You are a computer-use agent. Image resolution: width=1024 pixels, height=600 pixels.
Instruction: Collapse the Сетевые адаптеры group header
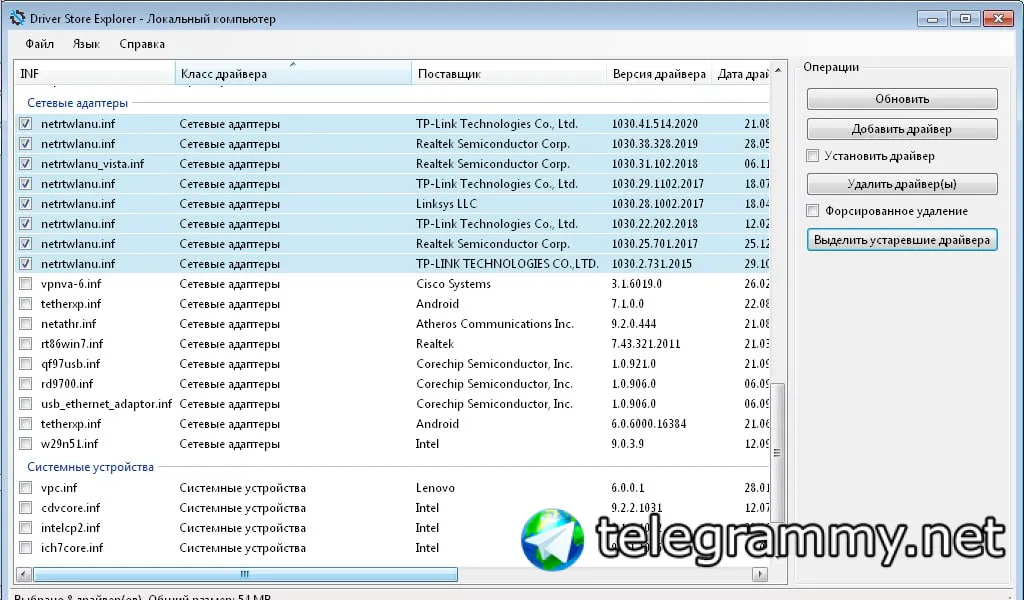[77, 103]
